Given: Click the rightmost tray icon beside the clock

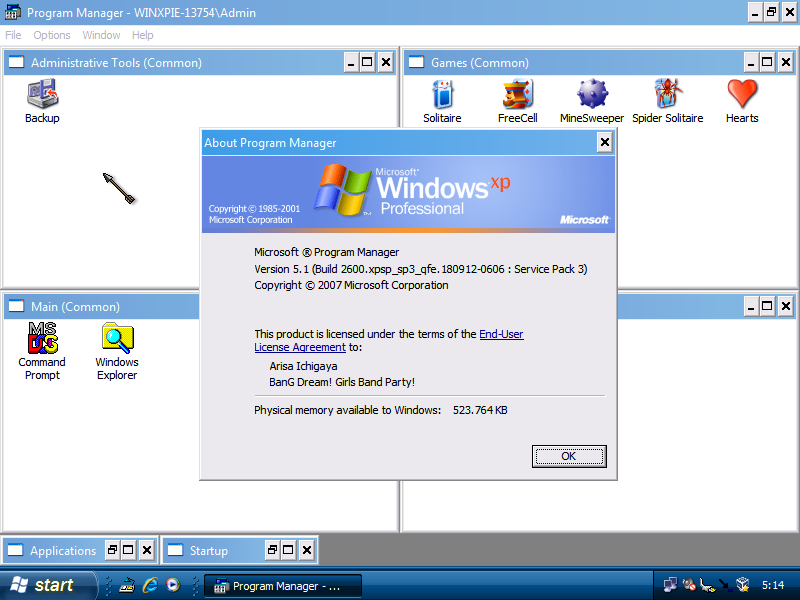Looking at the screenshot, I should pos(743,585).
